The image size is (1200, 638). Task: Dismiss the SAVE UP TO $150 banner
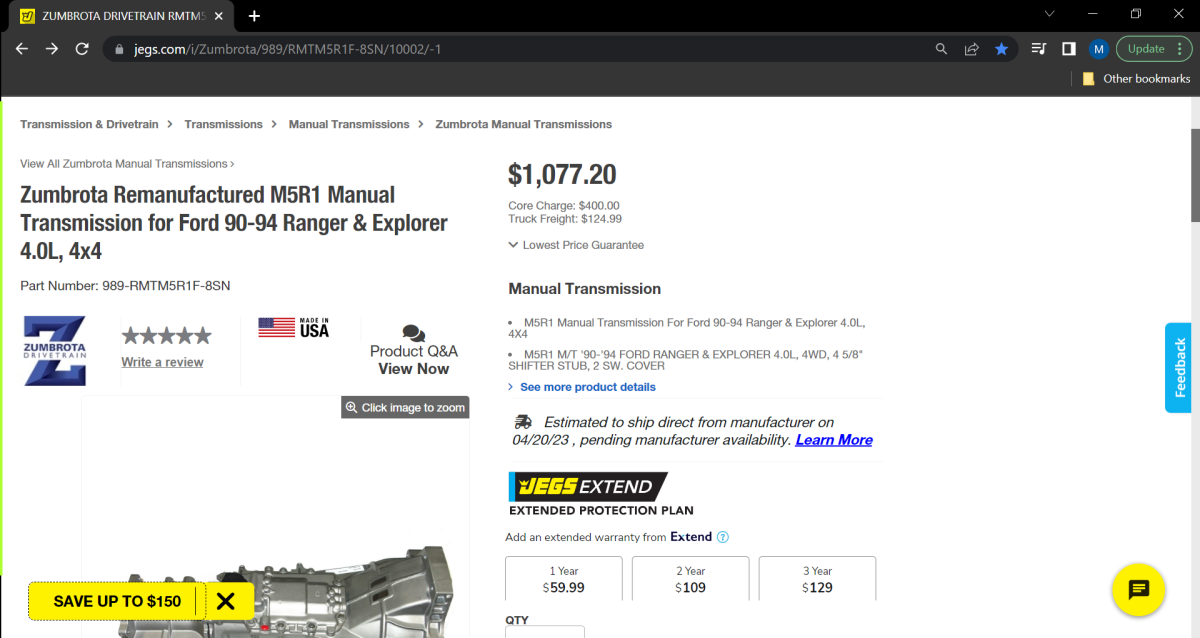226,601
